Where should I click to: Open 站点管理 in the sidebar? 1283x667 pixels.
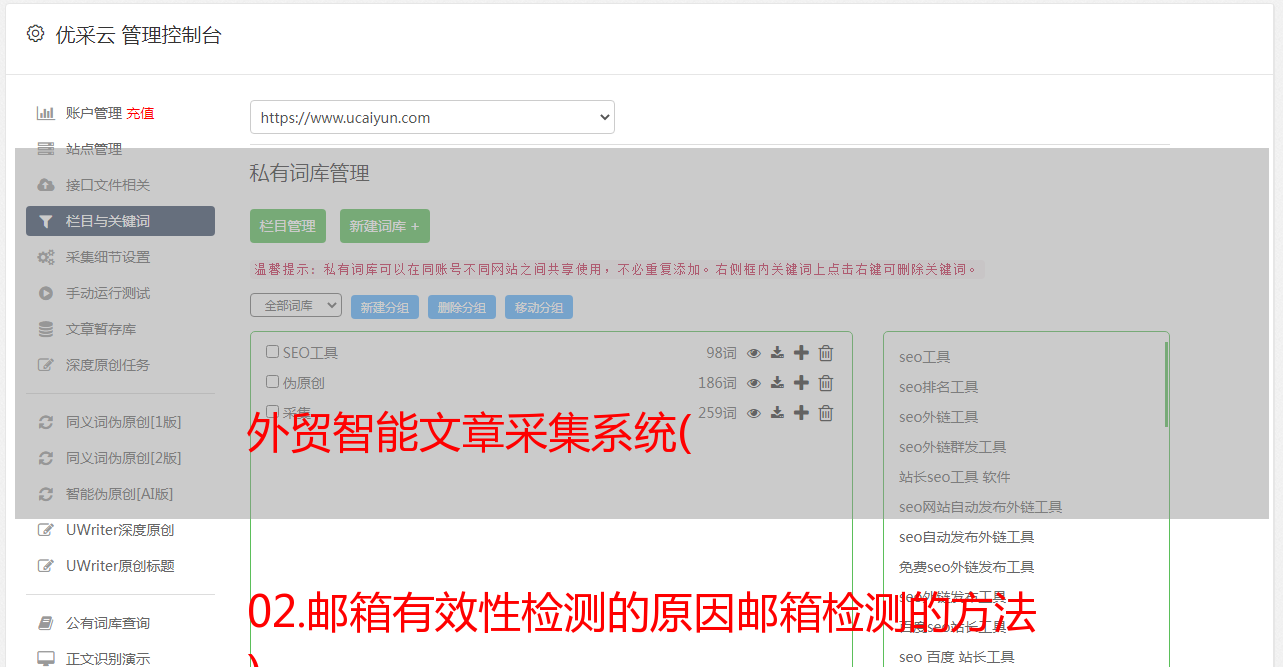(x=94, y=149)
